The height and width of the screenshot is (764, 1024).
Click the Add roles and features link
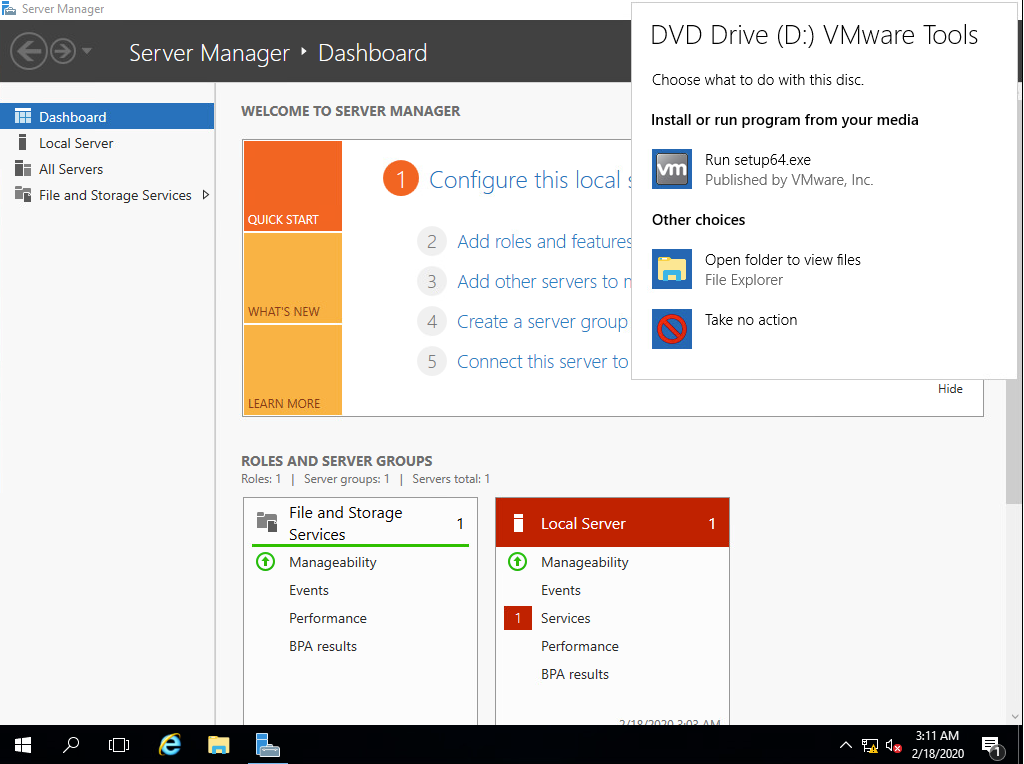(543, 241)
